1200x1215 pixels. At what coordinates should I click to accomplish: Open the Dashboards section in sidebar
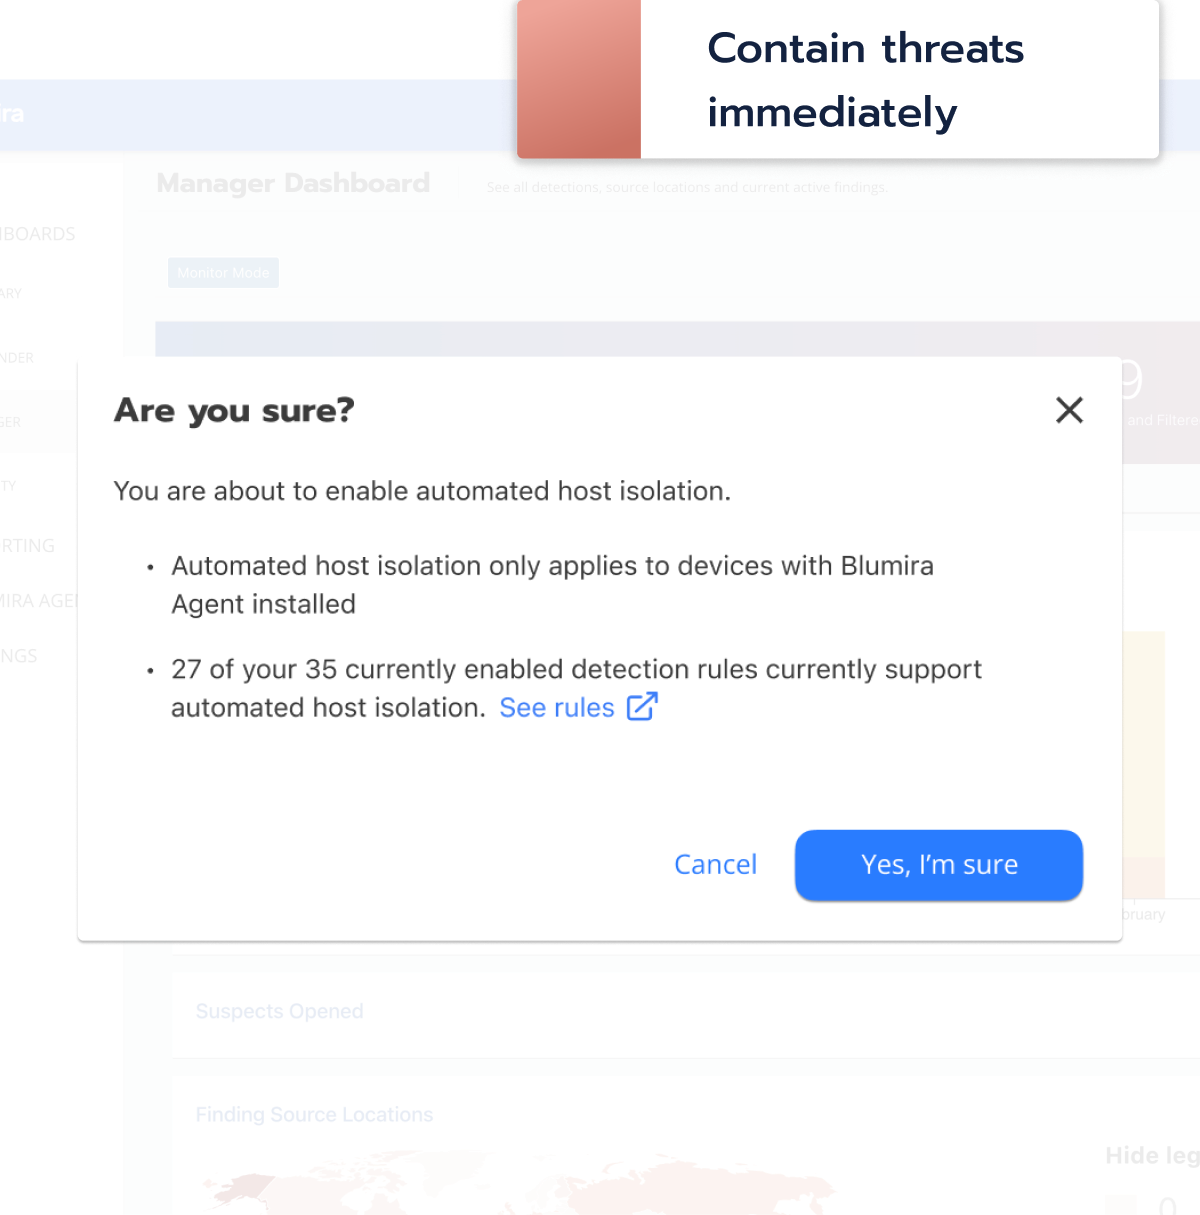pyautogui.click(x=38, y=234)
